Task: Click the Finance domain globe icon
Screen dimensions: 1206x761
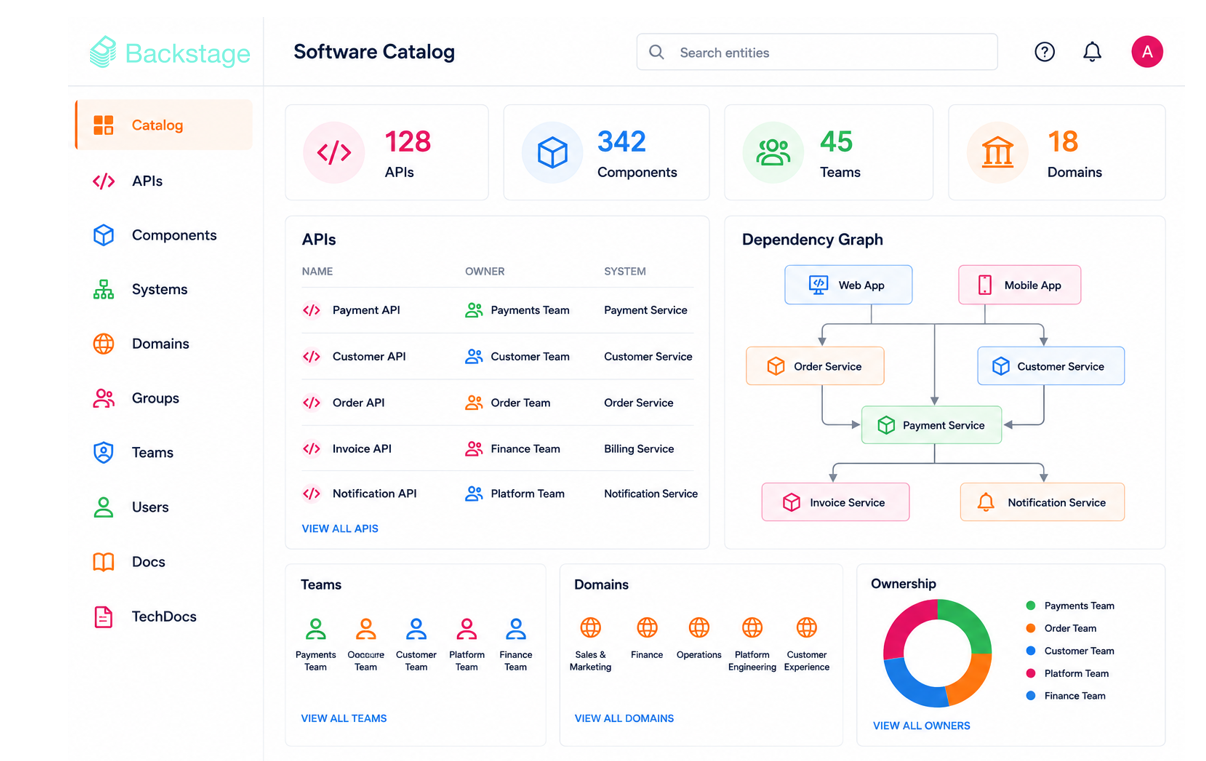Action: [x=647, y=627]
